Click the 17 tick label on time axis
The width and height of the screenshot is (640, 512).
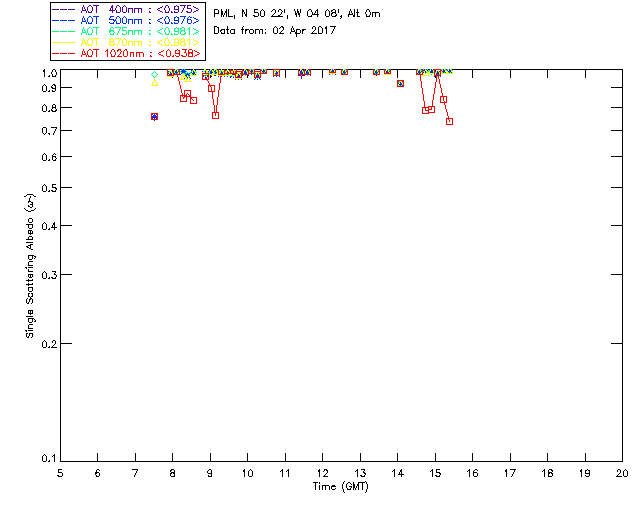point(510,473)
